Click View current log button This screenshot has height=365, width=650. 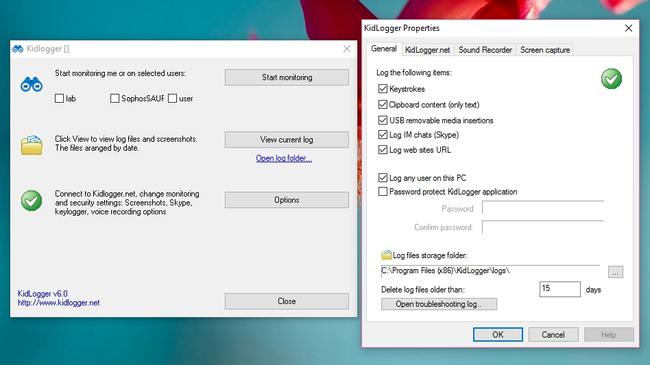pos(287,139)
